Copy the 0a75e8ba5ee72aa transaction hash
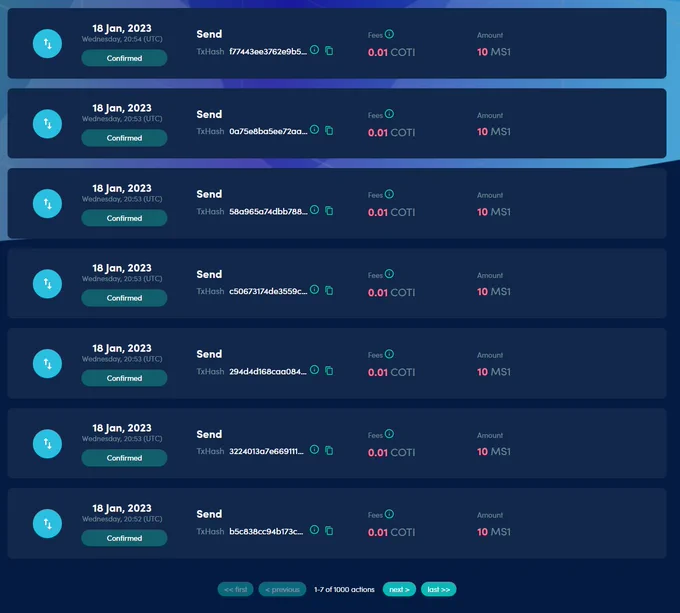Viewport: 680px width, 613px height. [x=329, y=130]
